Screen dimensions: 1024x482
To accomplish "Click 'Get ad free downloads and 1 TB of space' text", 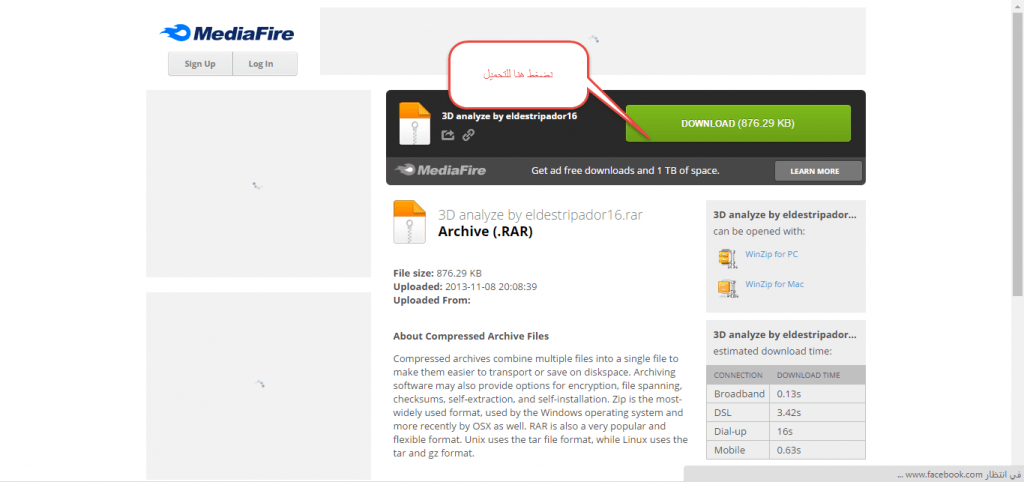I will click(625, 170).
